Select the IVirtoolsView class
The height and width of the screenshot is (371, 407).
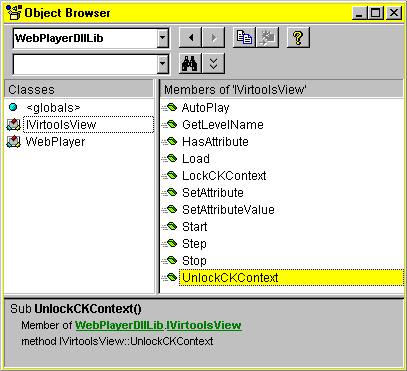point(88,125)
